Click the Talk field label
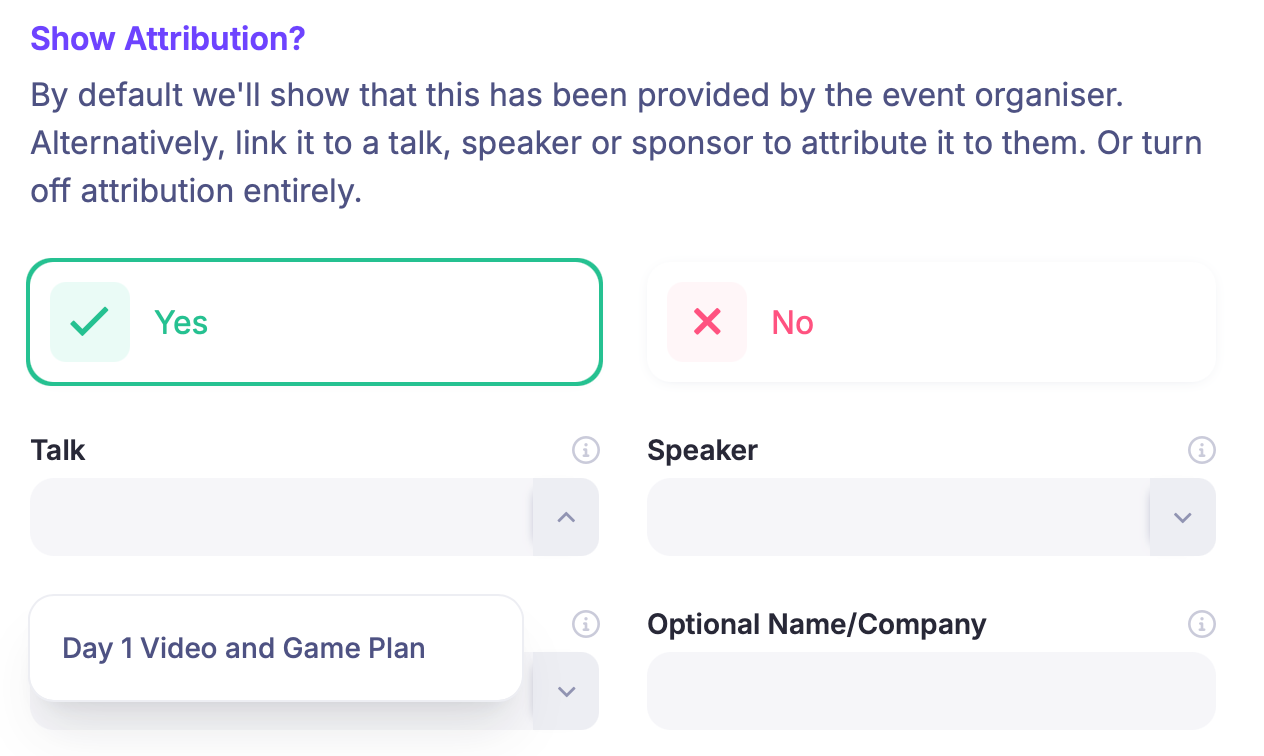The height and width of the screenshot is (756, 1264). pyautogui.click(x=58, y=450)
